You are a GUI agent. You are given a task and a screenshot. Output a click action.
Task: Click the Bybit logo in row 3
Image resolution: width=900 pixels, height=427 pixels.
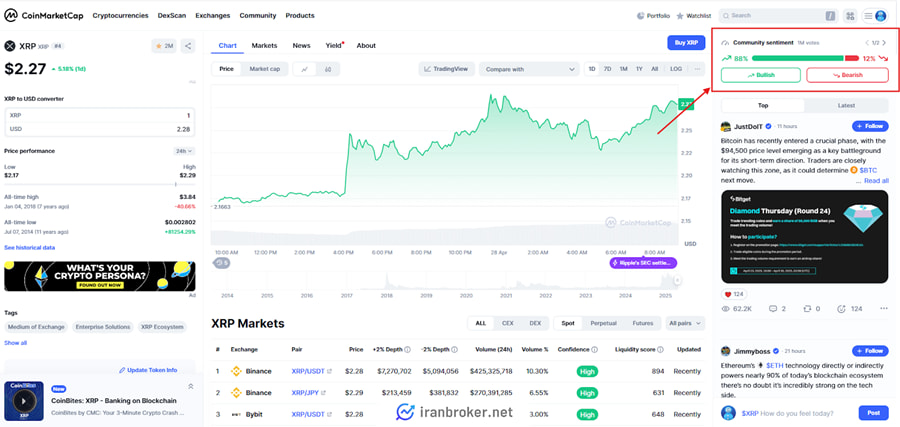(x=236, y=414)
